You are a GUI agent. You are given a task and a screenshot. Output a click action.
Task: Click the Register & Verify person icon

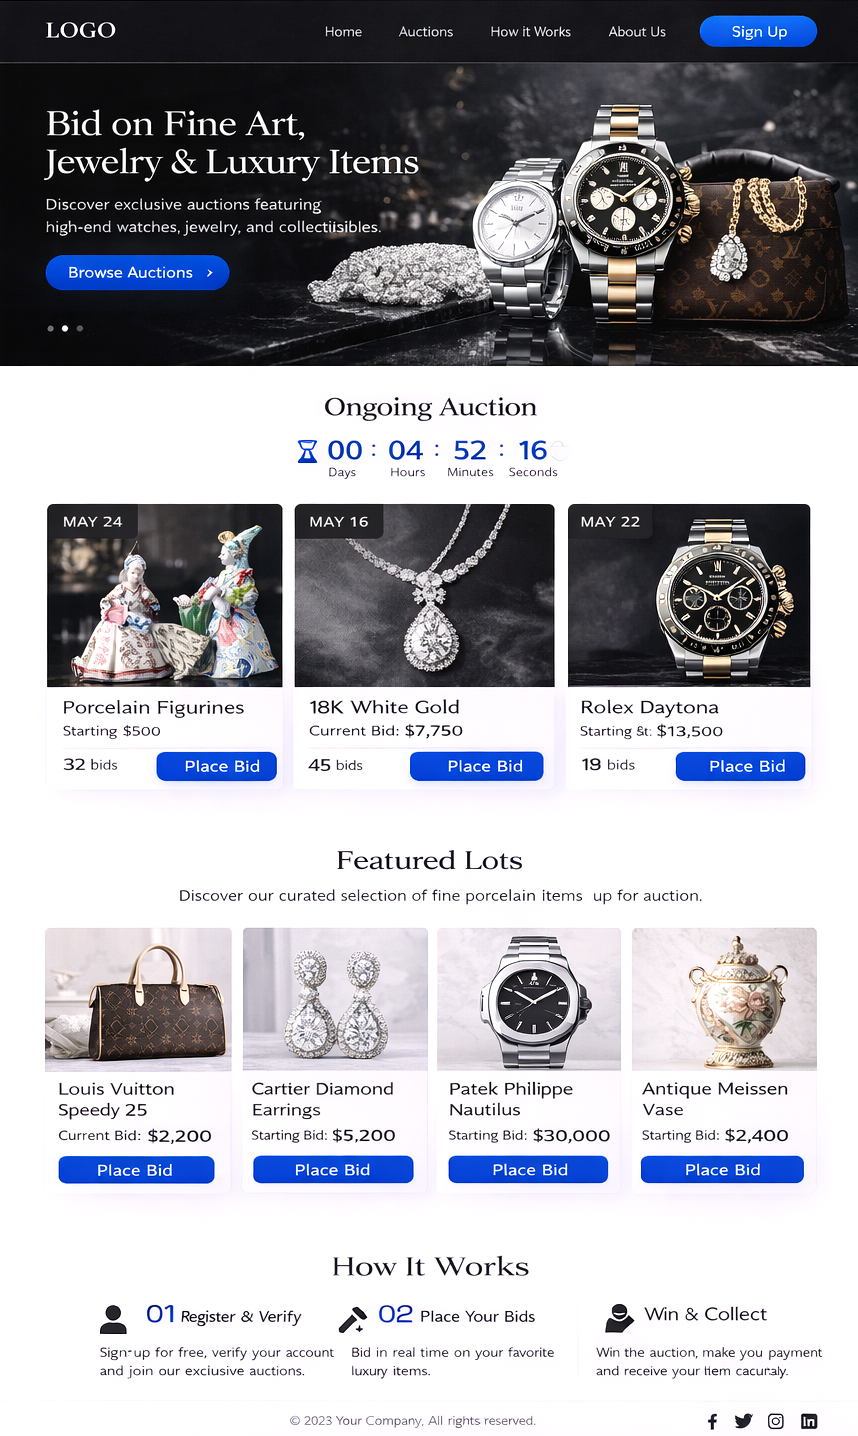click(x=114, y=1319)
